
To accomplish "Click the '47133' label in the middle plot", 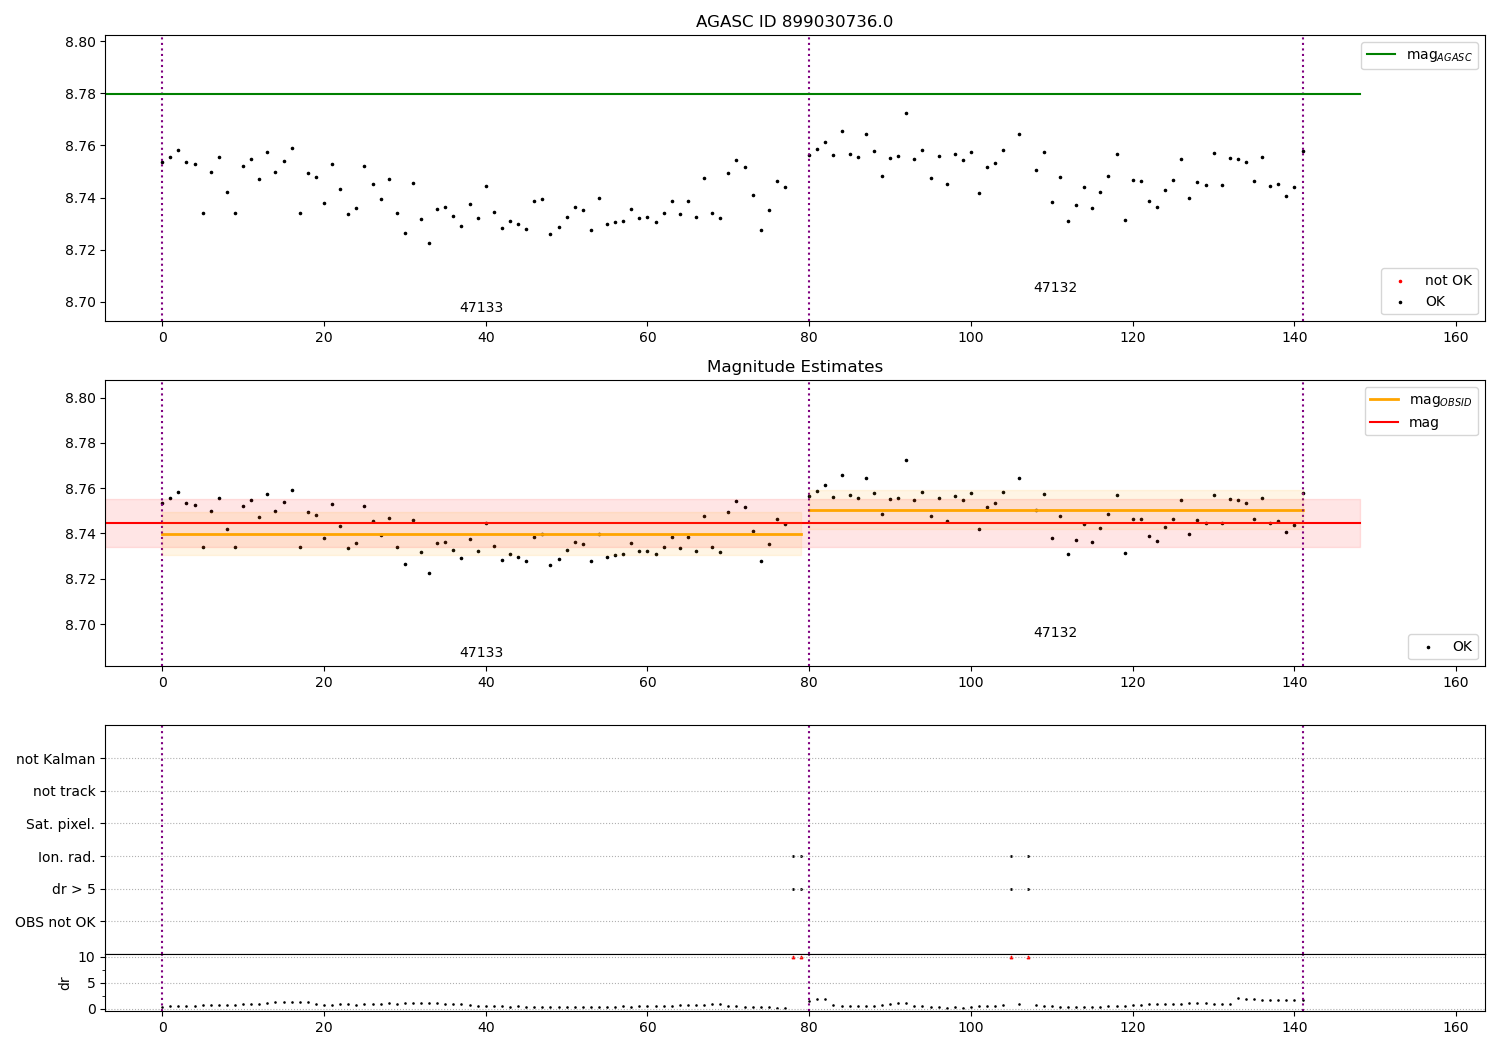I will coord(481,653).
